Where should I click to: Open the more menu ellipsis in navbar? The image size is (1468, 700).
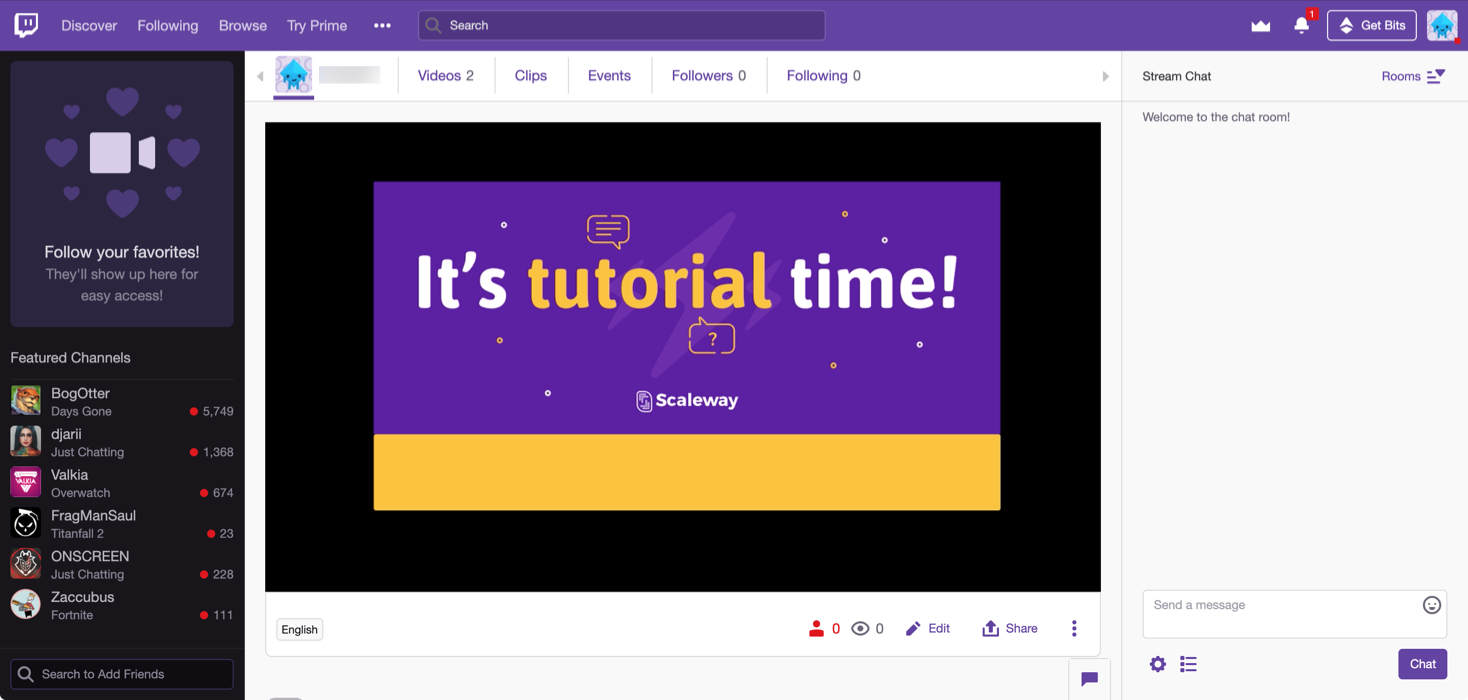pyautogui.click(x=382, y=26)
